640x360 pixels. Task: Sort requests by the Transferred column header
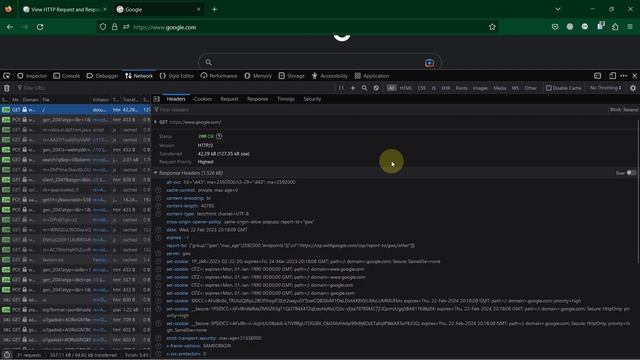[x=131, y=100]
